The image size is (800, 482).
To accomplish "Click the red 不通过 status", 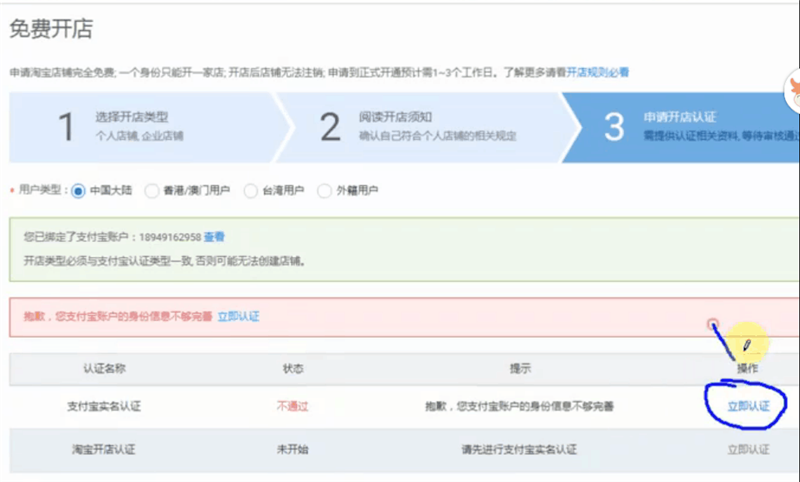I will pos(293,406).
